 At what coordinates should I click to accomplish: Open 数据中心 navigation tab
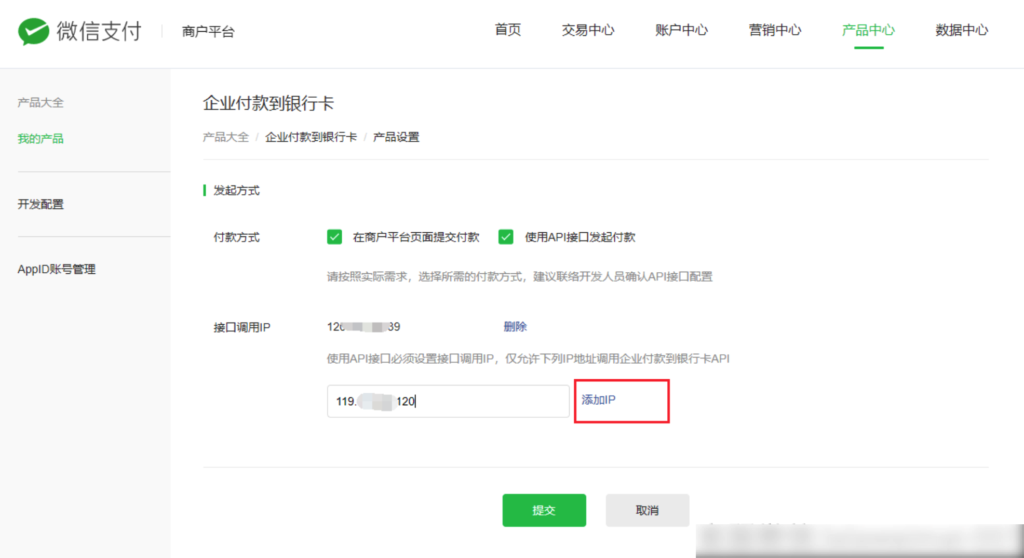click(961, 30)
